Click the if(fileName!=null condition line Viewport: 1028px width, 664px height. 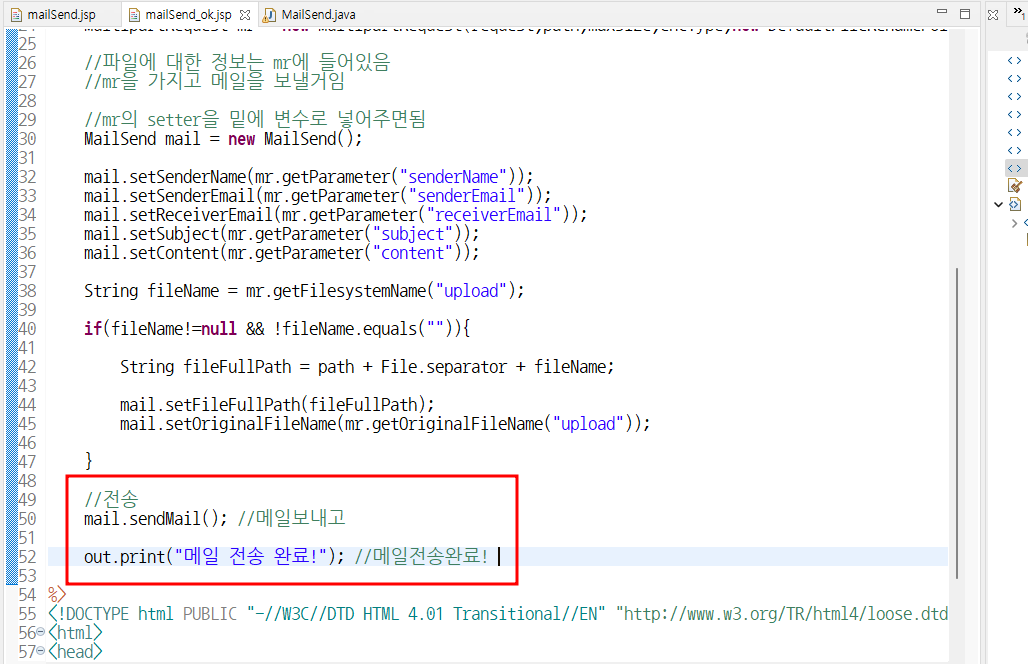tap(277, 329)
